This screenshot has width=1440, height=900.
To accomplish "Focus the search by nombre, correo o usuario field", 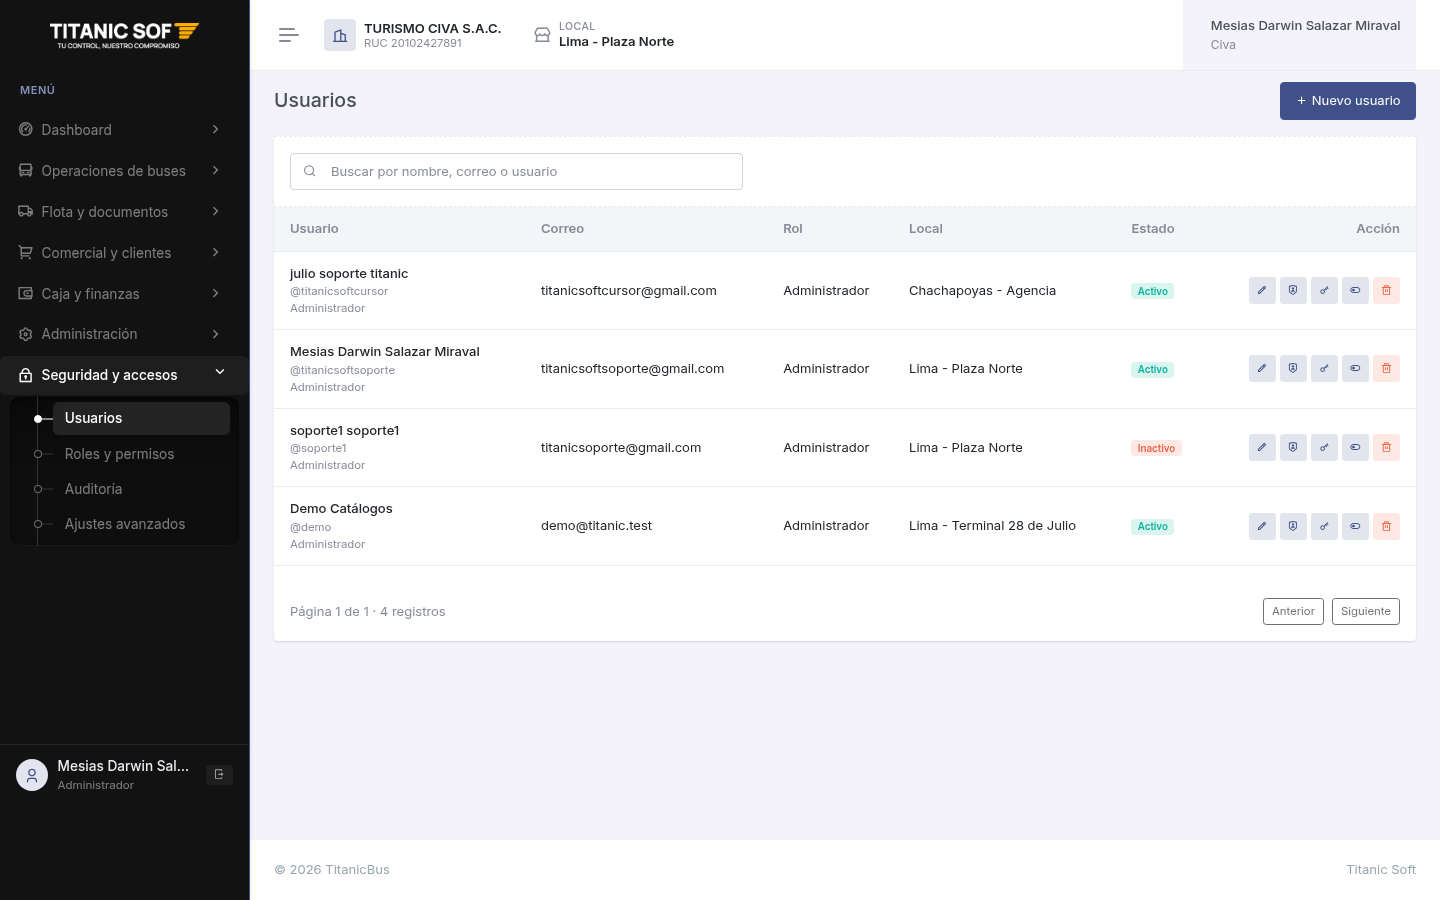I will coord(516,172).
